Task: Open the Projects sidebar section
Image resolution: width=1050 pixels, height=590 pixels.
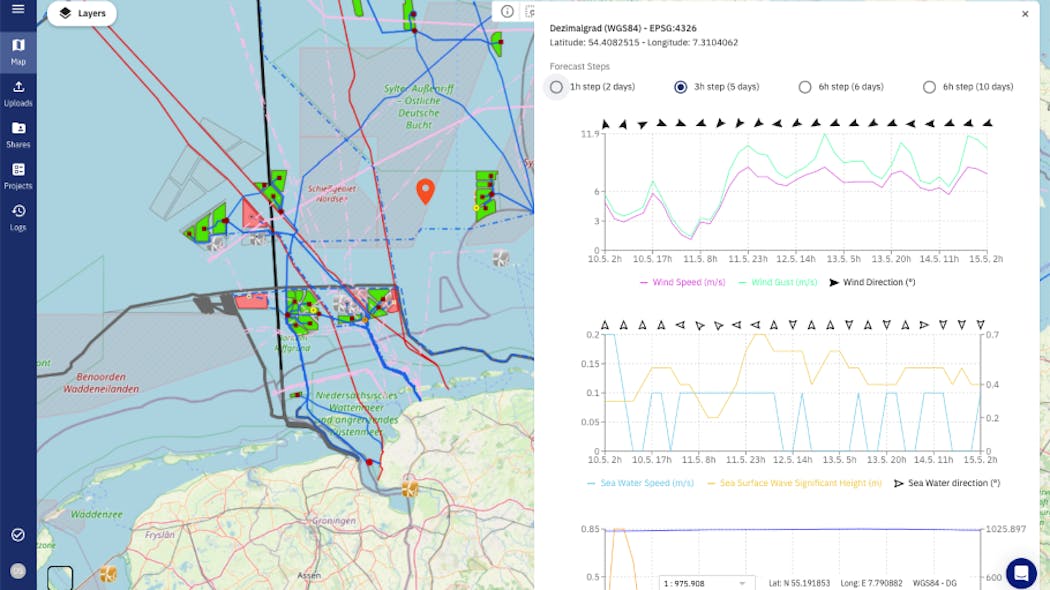Action: pyautogui.click(x=17, y=177)
